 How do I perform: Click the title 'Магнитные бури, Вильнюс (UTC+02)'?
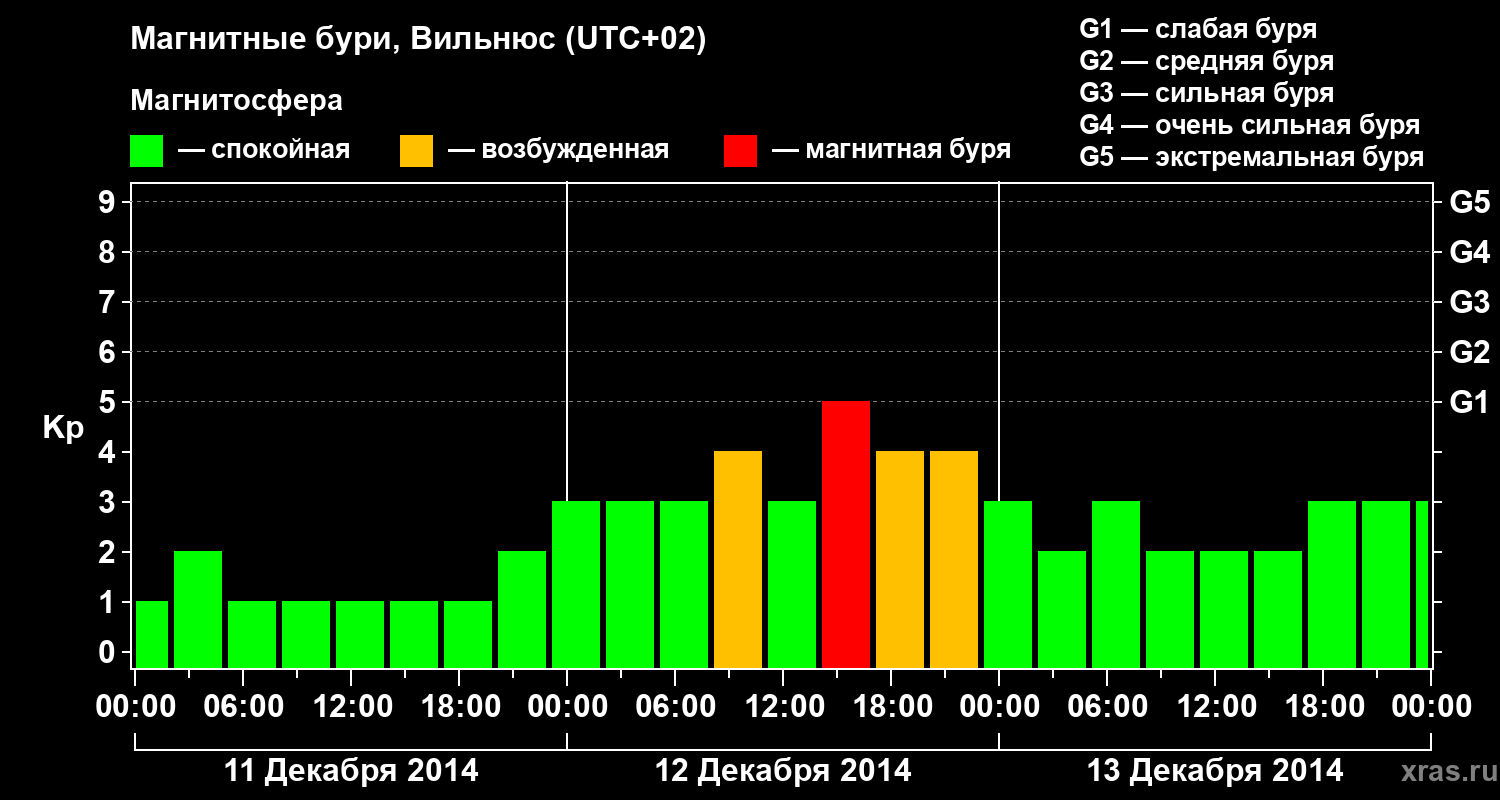(x=419, y=40)
